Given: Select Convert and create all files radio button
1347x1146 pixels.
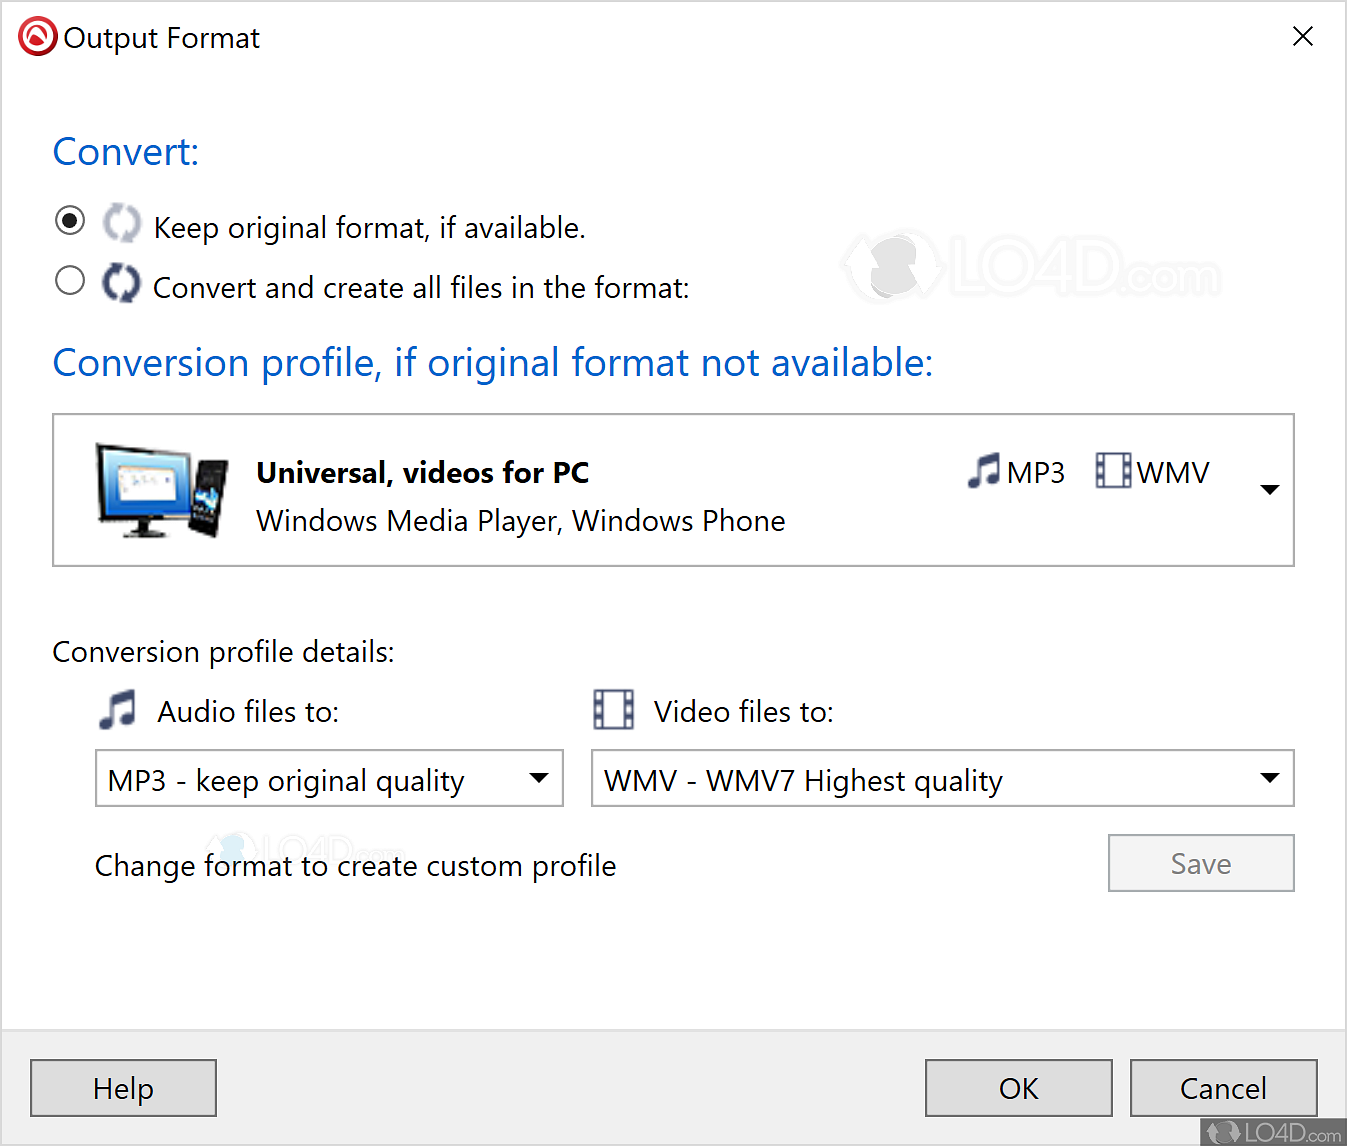Looking at the screenshot, I should coord(70,281).
